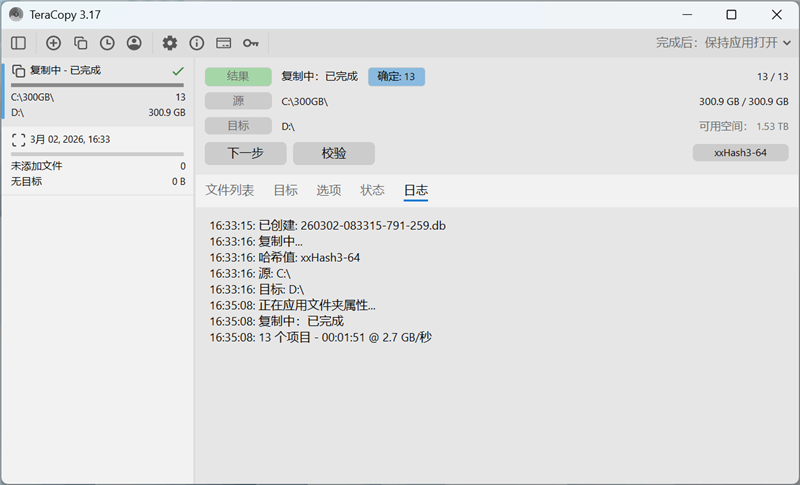Click log line 已创建: 260302-083315-791-259.db
Viewport: 800px width, 485px height.
tap(328, 225)
